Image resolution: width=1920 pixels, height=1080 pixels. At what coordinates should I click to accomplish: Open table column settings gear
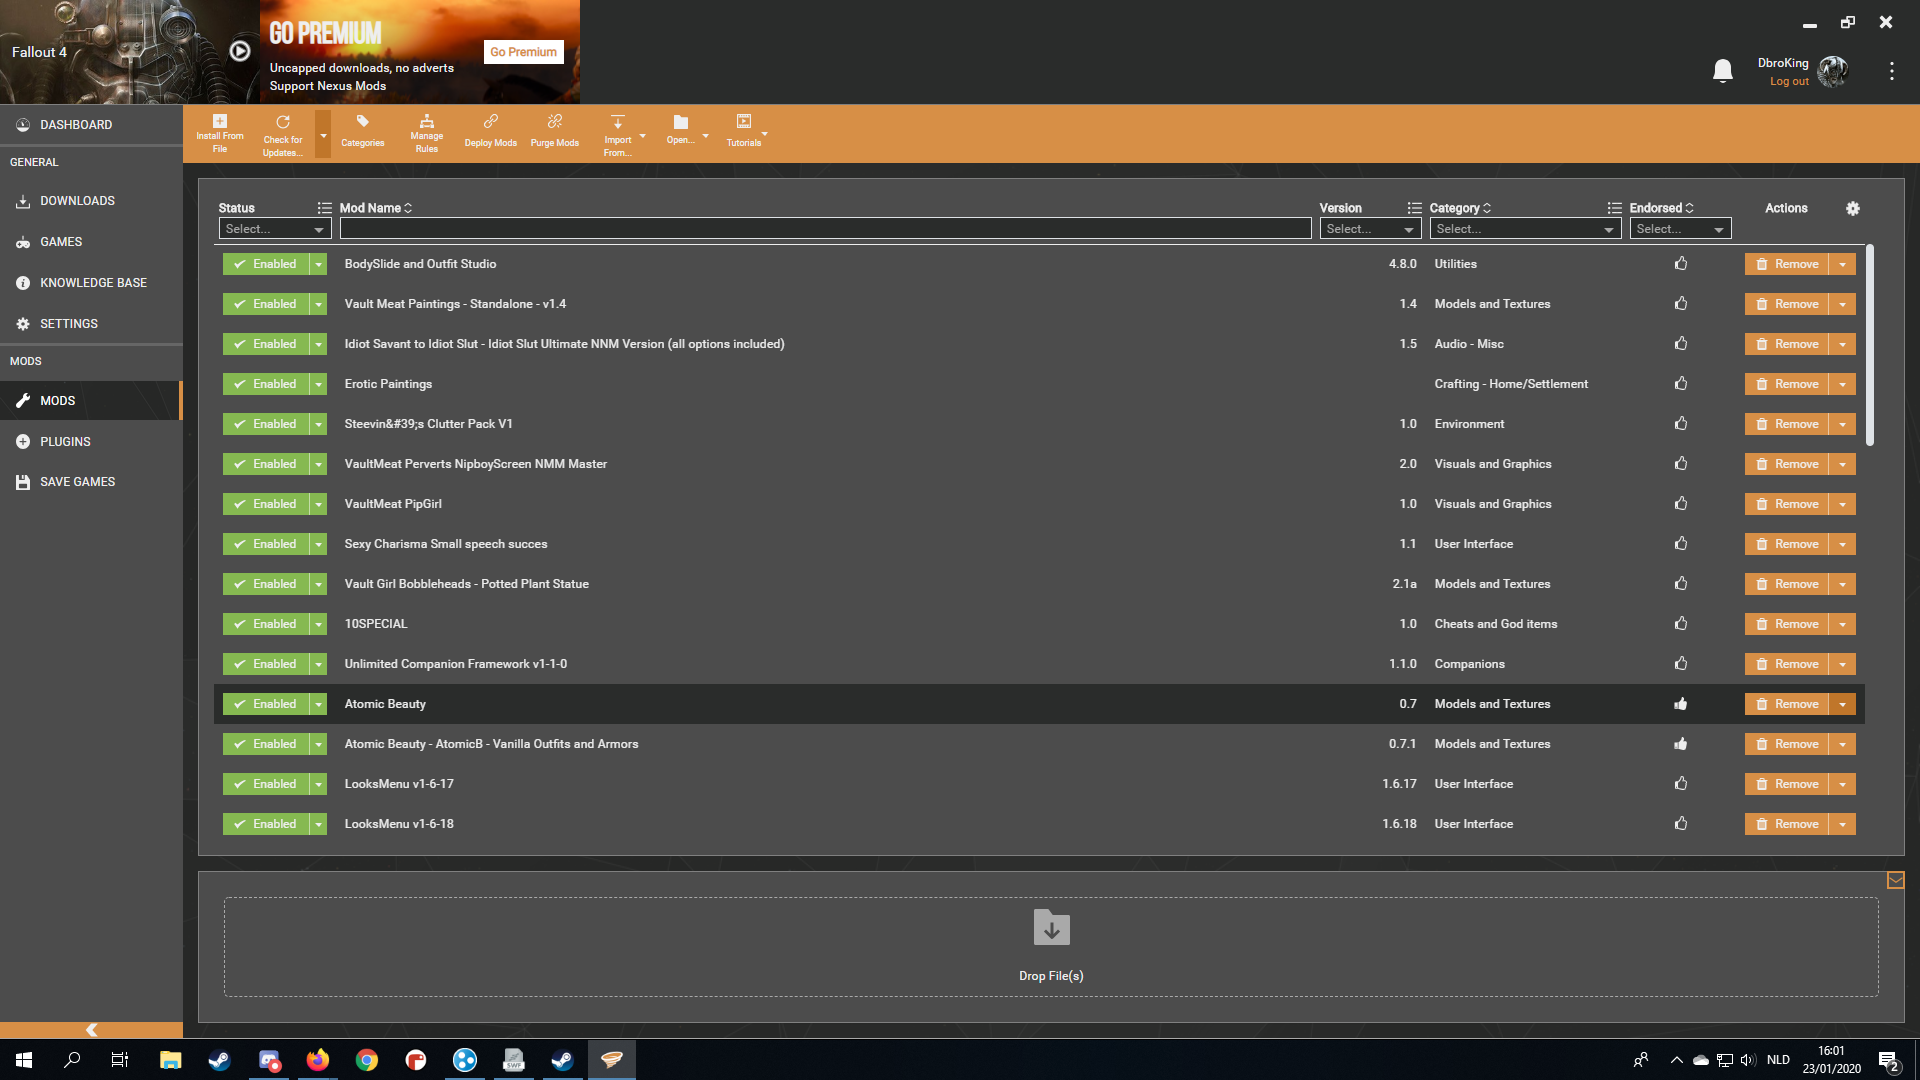[1853, 208]
